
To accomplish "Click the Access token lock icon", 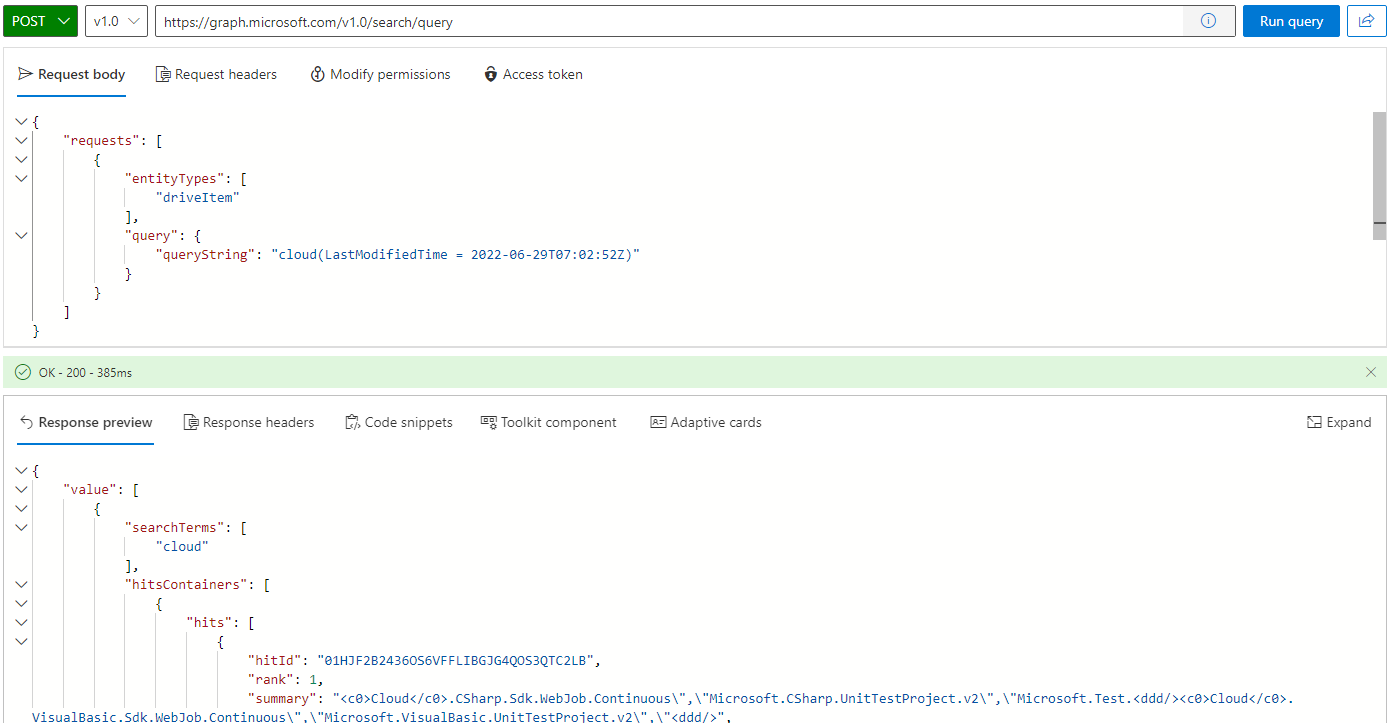I will click(x=490, y=74).
